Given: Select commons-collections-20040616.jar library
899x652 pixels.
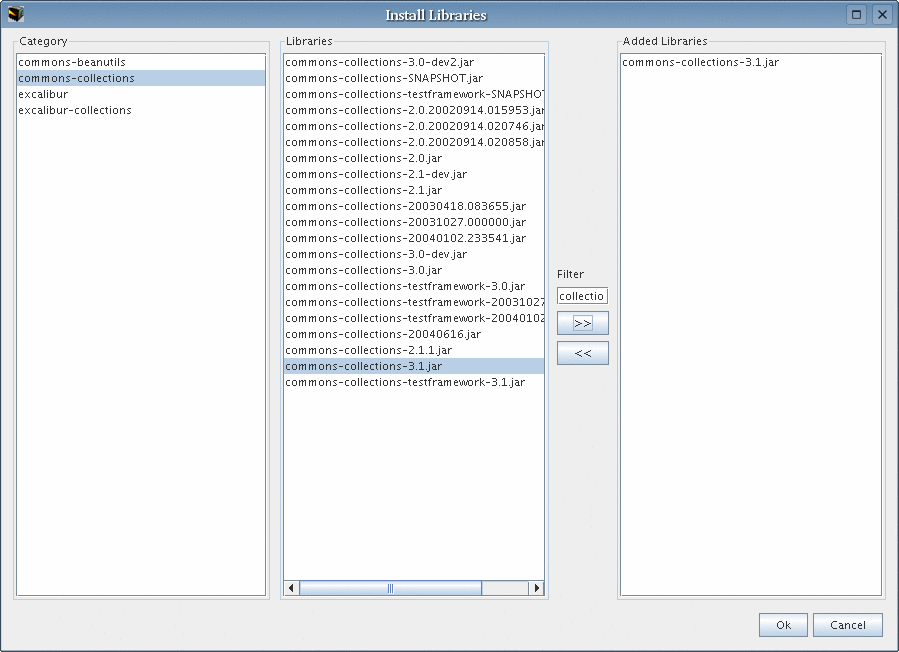Looking at the screenshot, I should (x=413, y=334).
